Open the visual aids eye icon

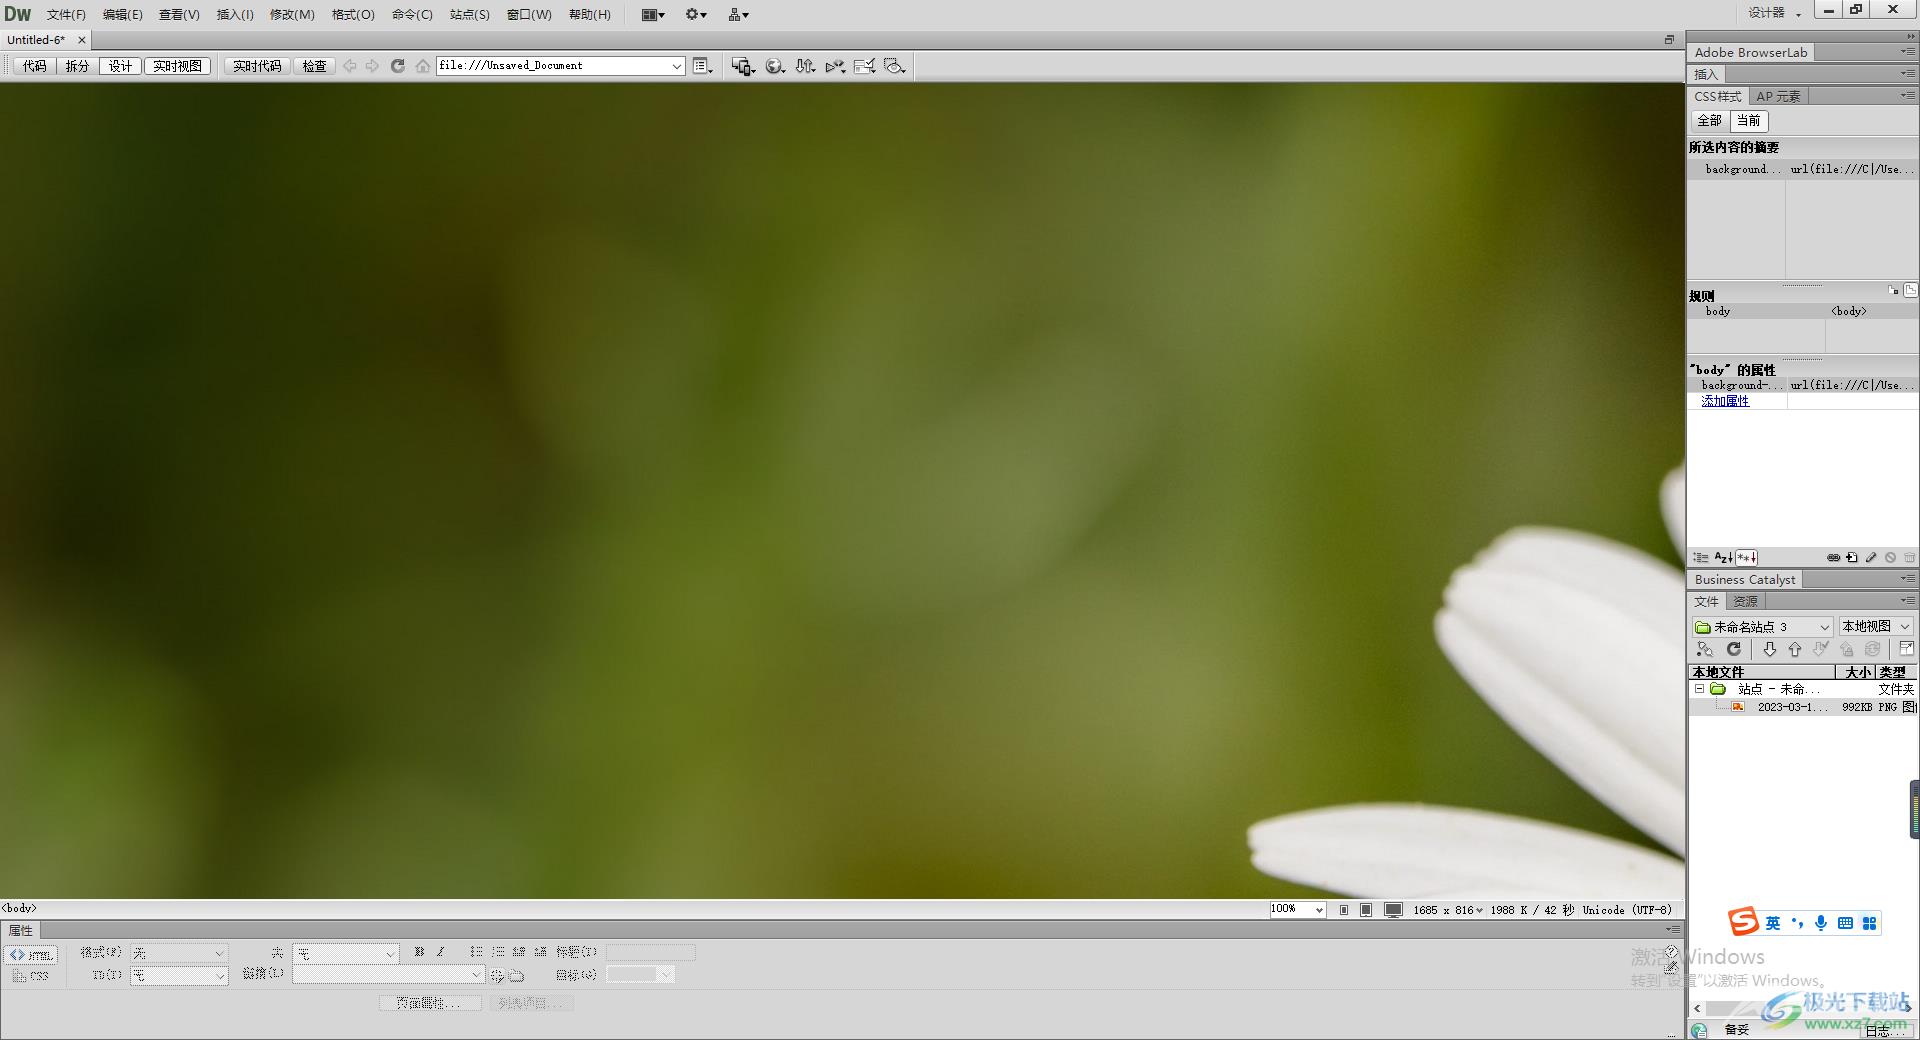[x=895, y=66]
